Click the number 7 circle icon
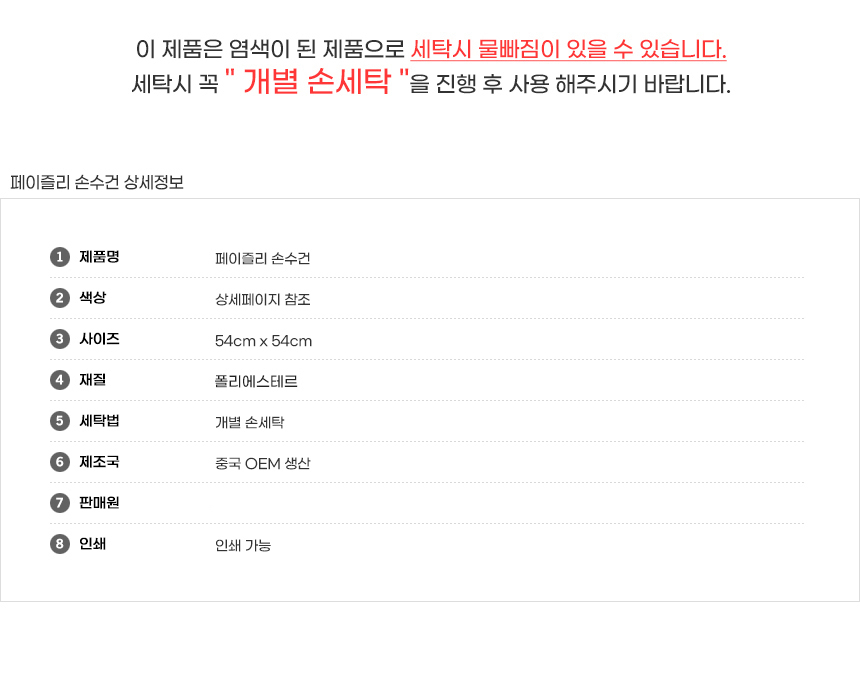 pos(60,503)
